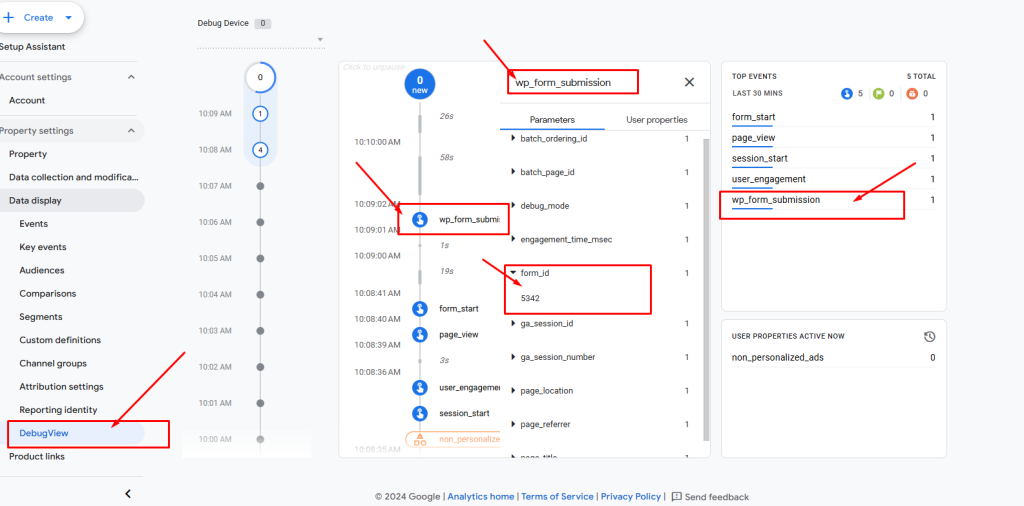This screenshot has height=506, width=1024.
Task: Collapse the Property settings section
Action: (x=131, y=131)
